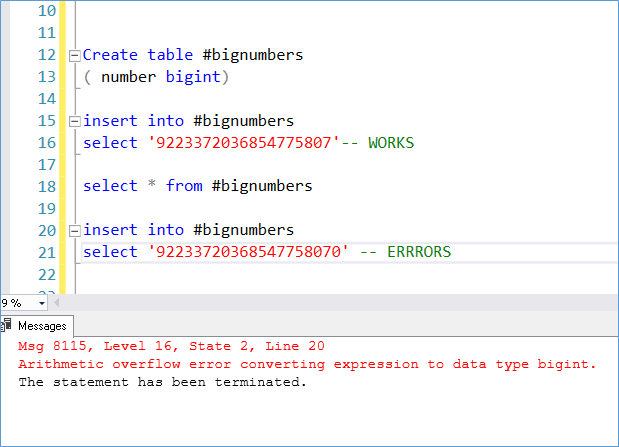This screenshot has width=619, height=447.
Task: Collapse the insert block at line 20
Action: pos(74,231)
